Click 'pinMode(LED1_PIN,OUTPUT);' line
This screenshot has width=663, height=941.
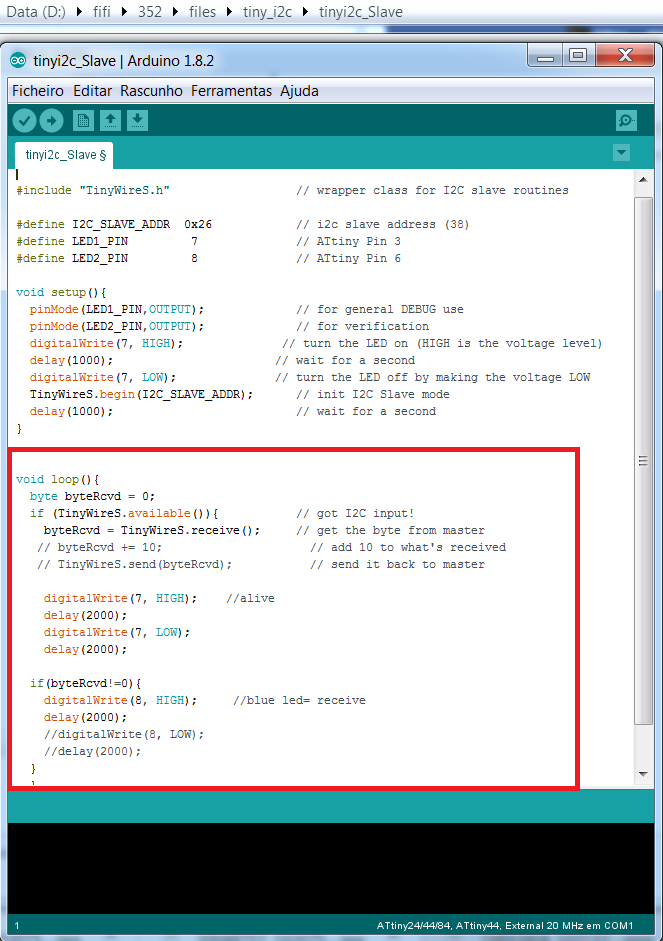point(117,309)
